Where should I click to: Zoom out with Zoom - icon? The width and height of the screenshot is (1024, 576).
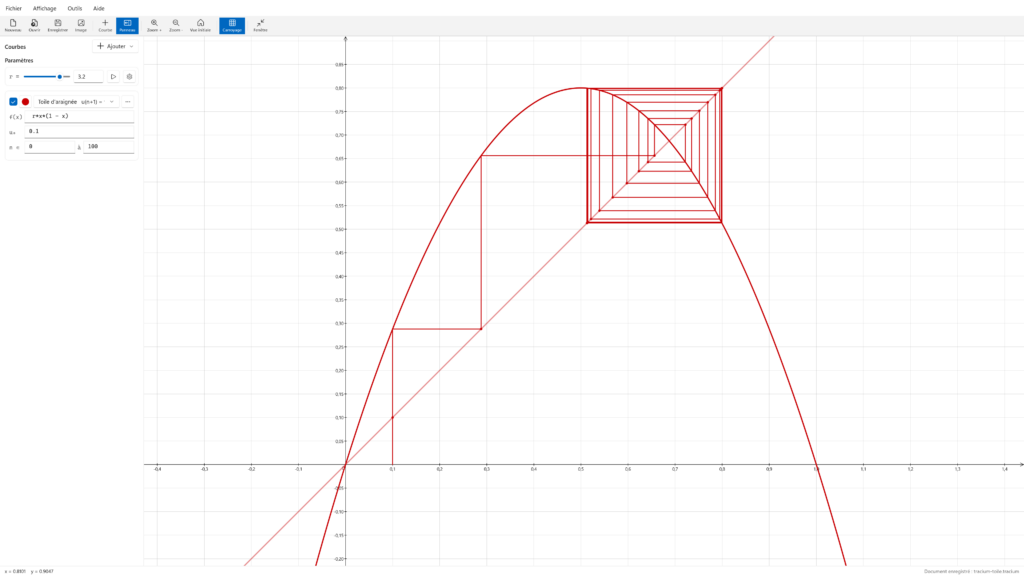pos(175,25)
